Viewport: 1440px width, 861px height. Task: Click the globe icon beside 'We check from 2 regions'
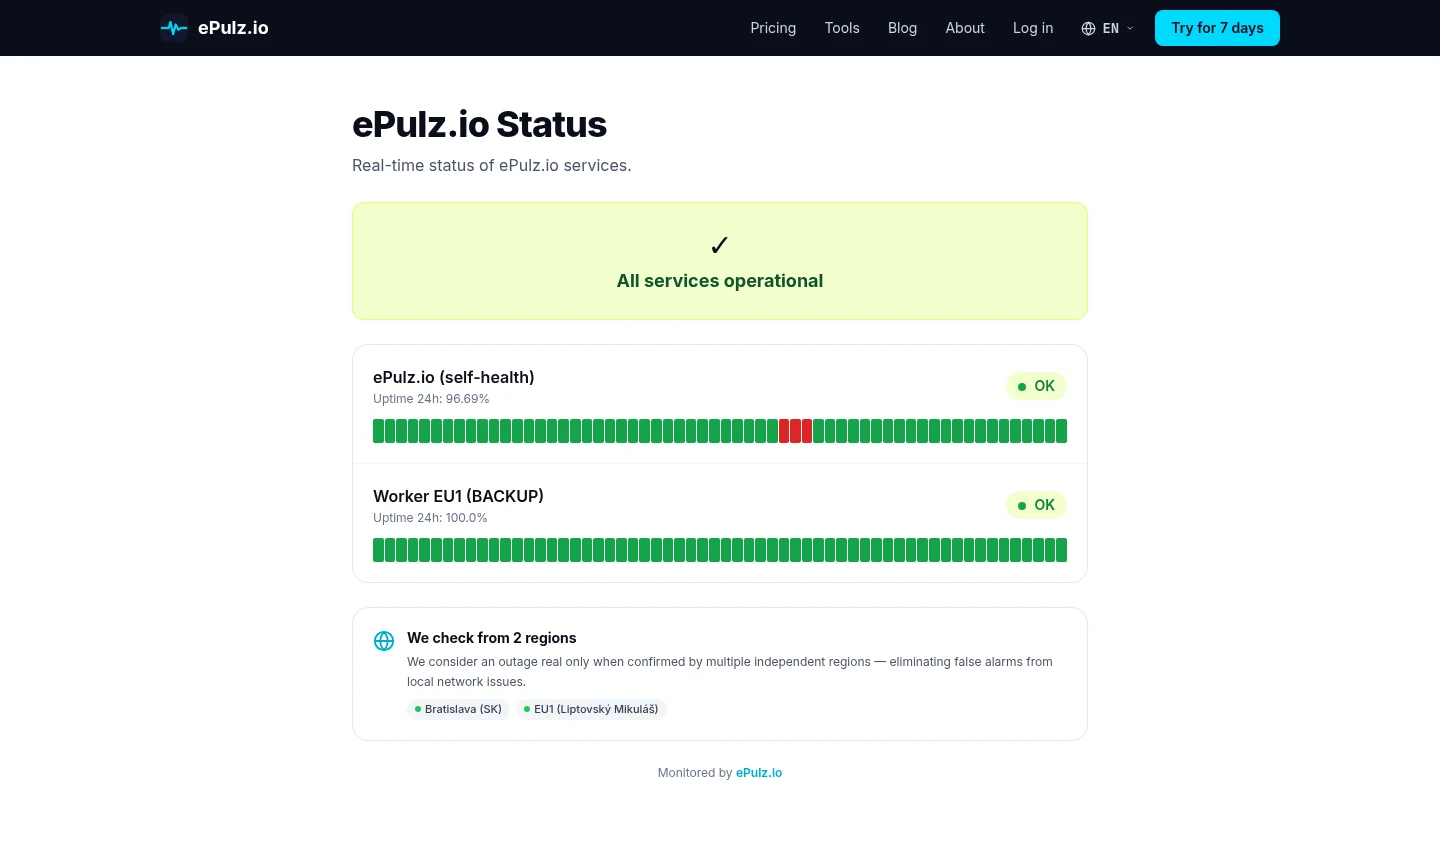(x=384, y=641)
